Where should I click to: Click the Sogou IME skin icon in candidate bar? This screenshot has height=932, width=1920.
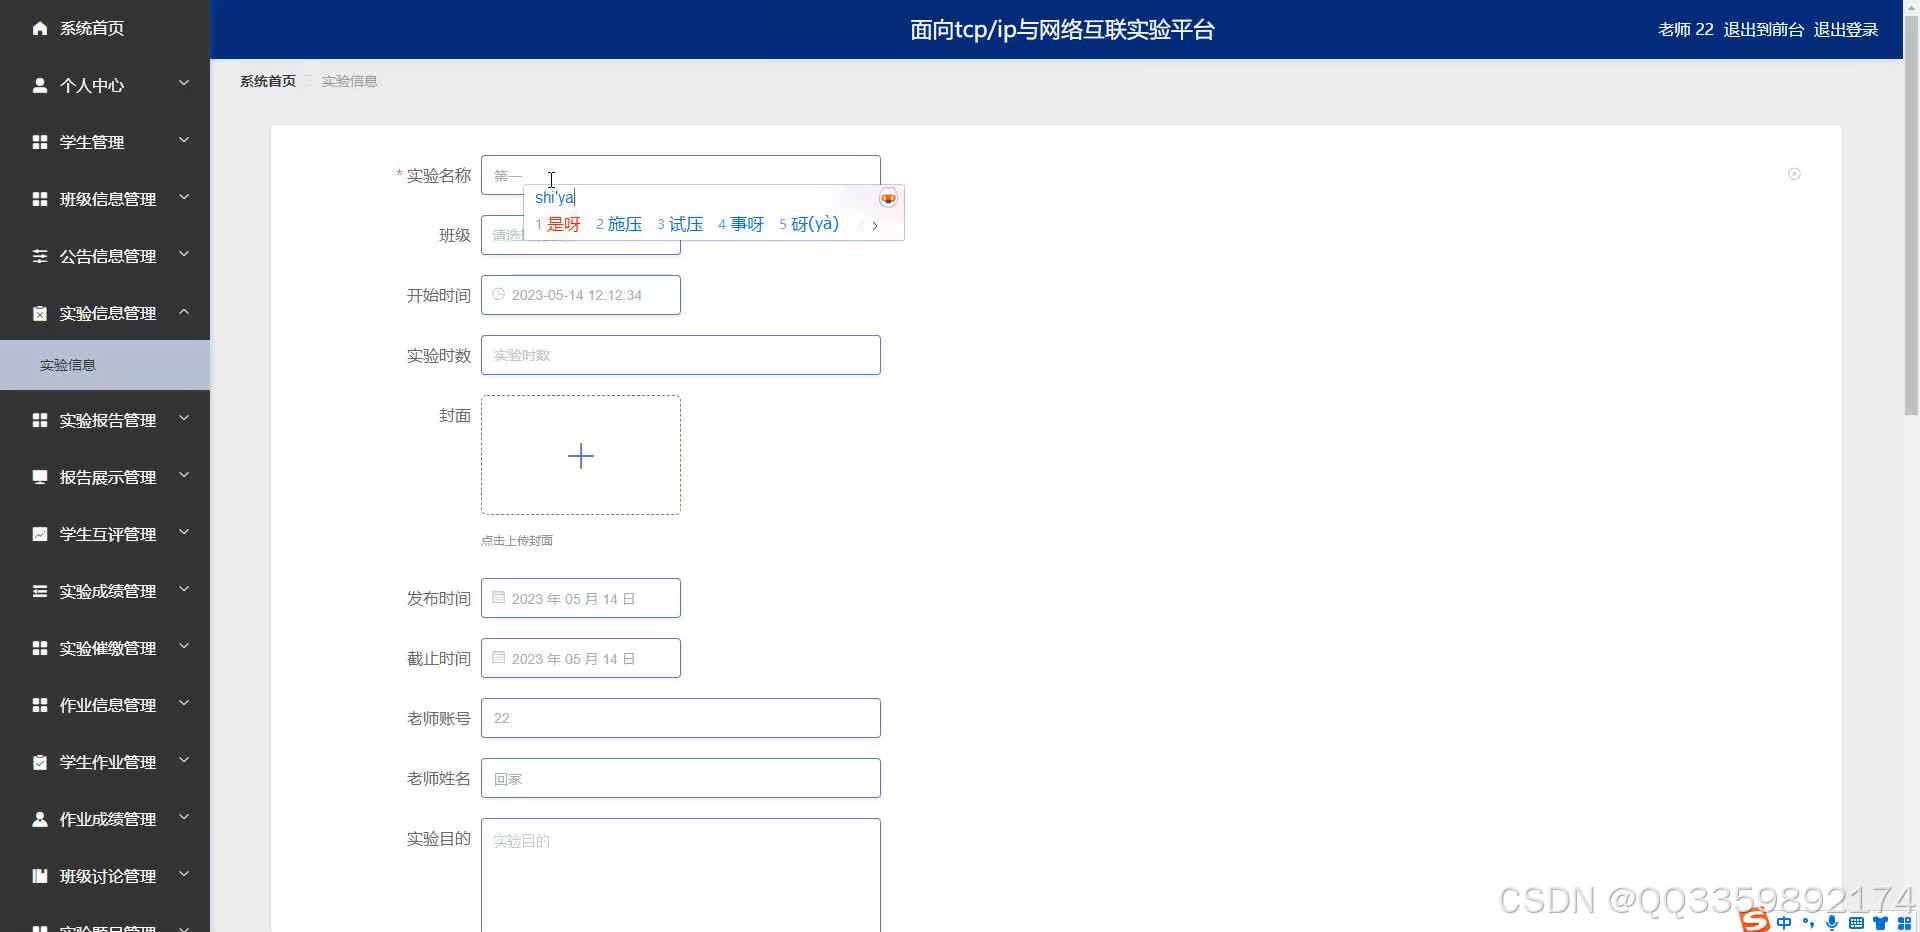pyautogui.click(x=888, y=198)
